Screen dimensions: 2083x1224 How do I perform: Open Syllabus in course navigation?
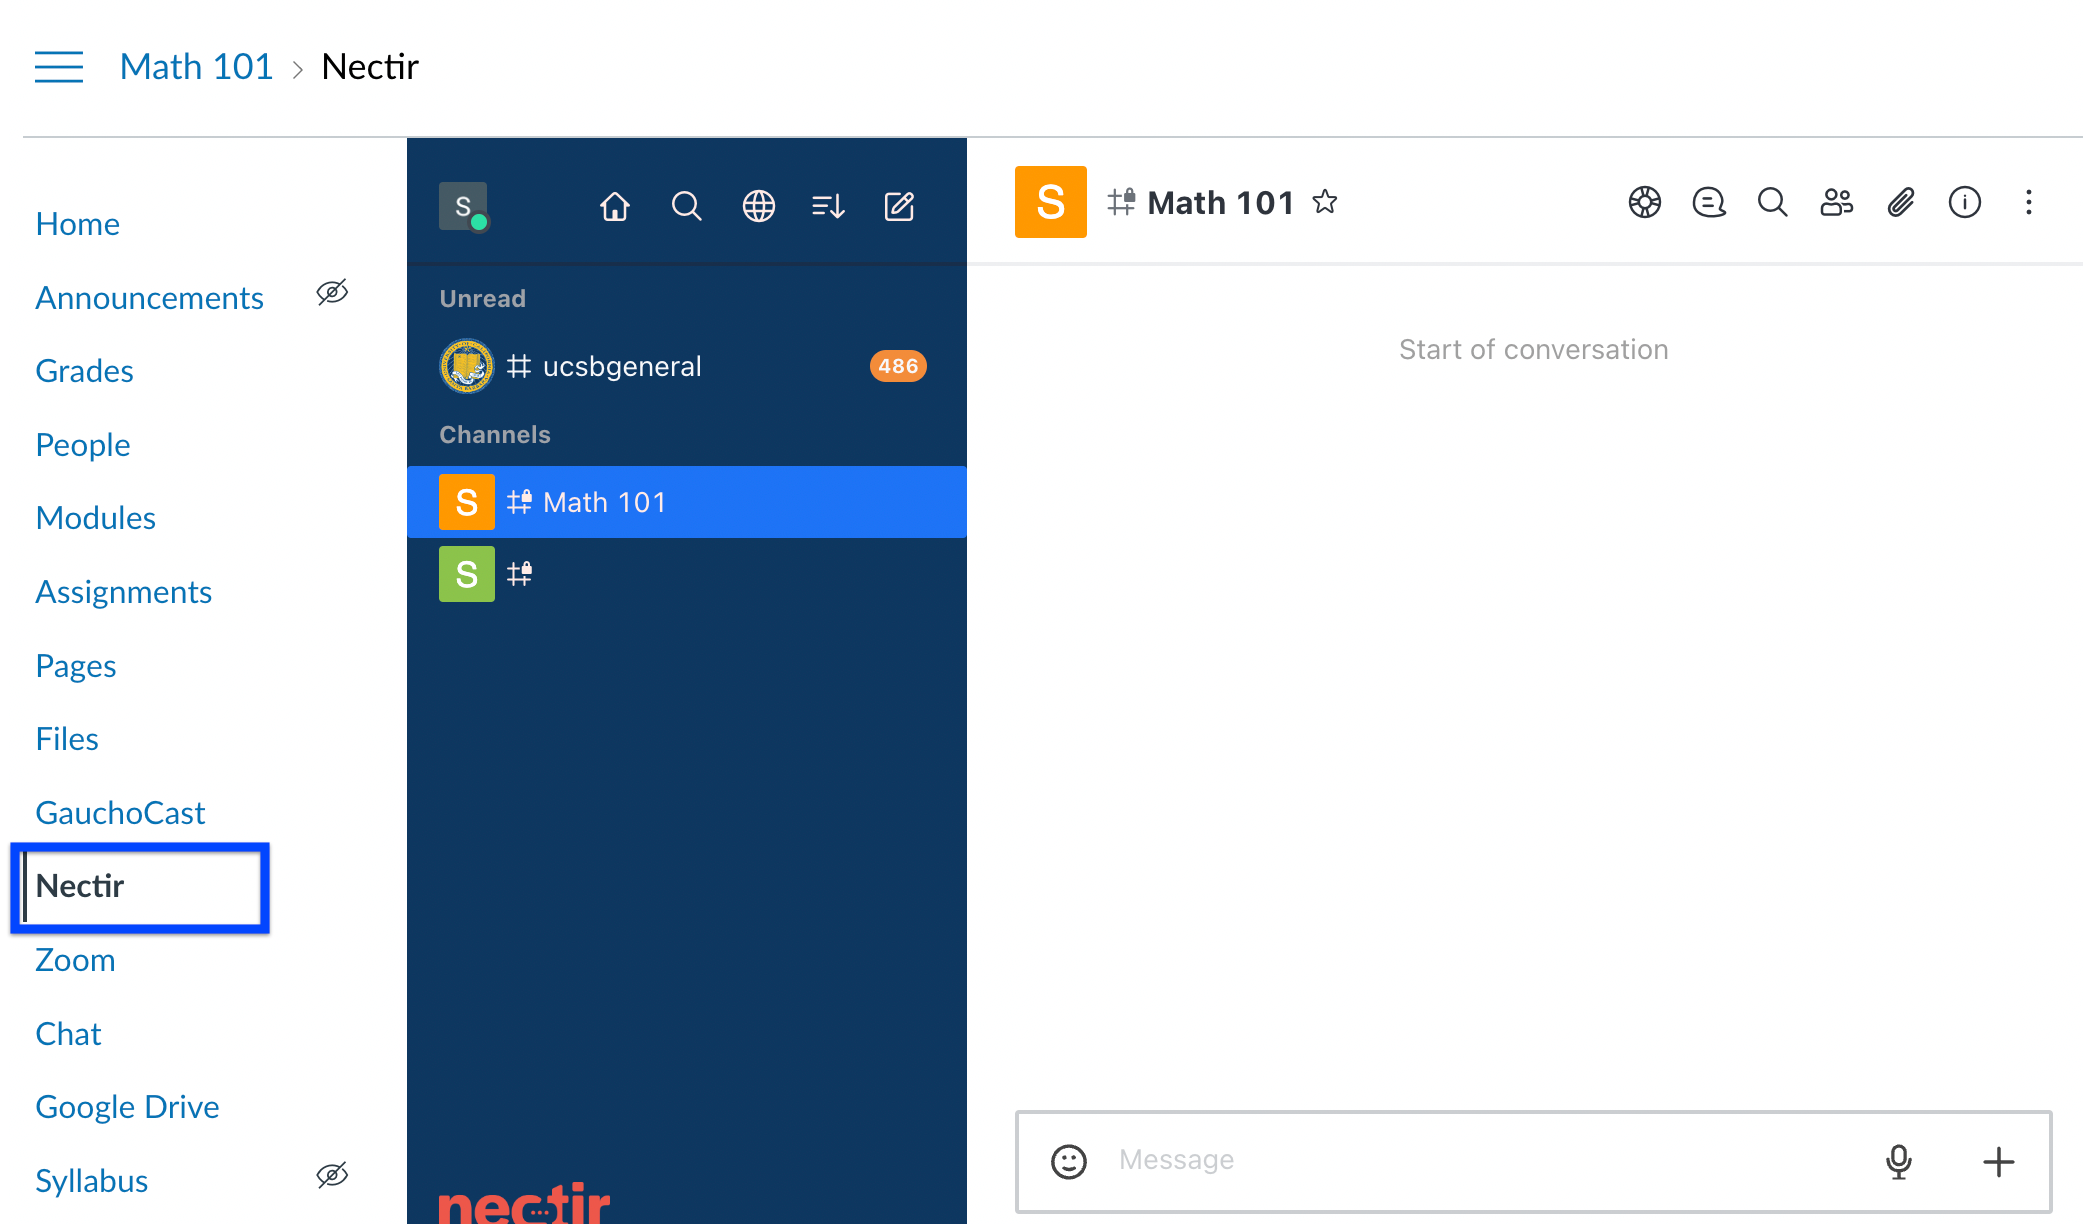pos(92,1181)
